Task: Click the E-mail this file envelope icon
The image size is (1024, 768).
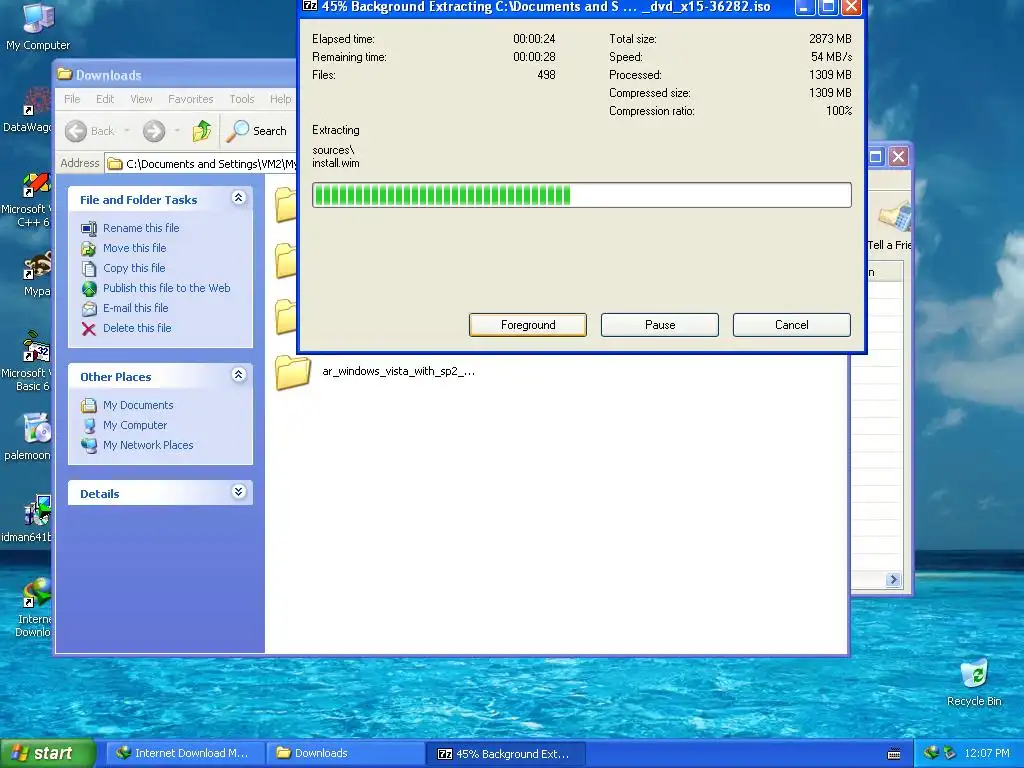Action: (x=89, y=308)
